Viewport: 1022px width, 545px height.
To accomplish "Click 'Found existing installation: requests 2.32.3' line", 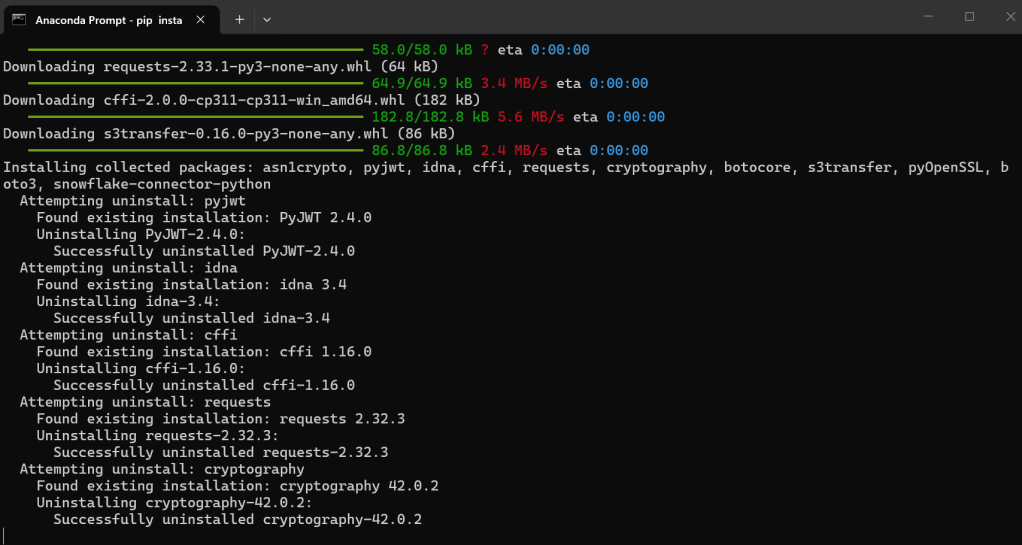I will tap(220, 418).
